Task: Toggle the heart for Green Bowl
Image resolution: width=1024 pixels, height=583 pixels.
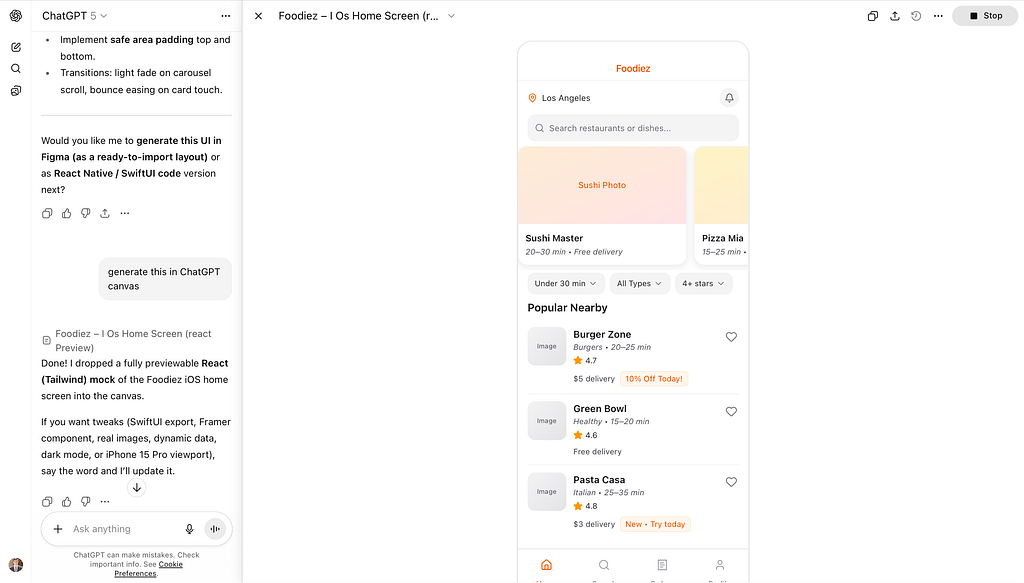Action: 731,411
